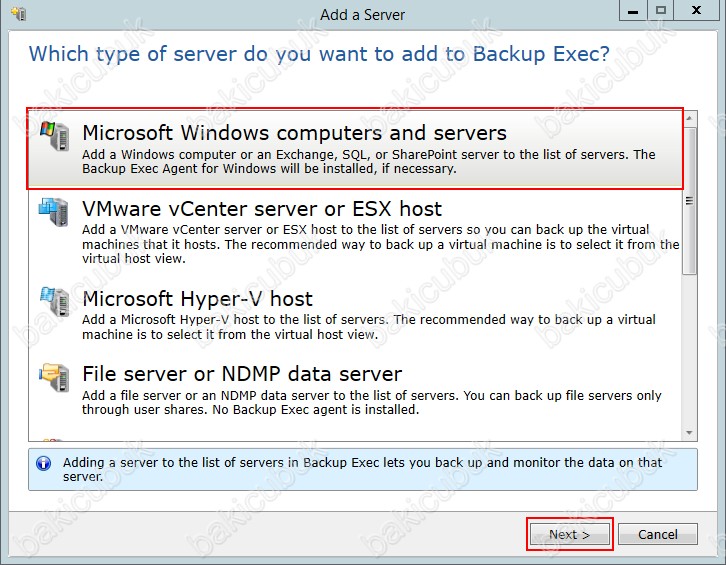Cancel the Add a Server wizard
The height and width of the screenshot is (565, 726).
coord(657,534)
